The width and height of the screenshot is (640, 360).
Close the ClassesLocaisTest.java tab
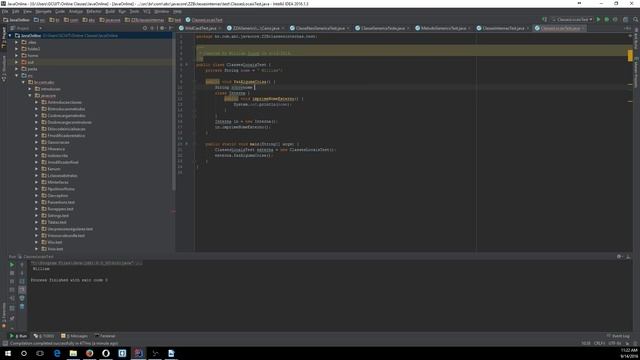(584, 28)
